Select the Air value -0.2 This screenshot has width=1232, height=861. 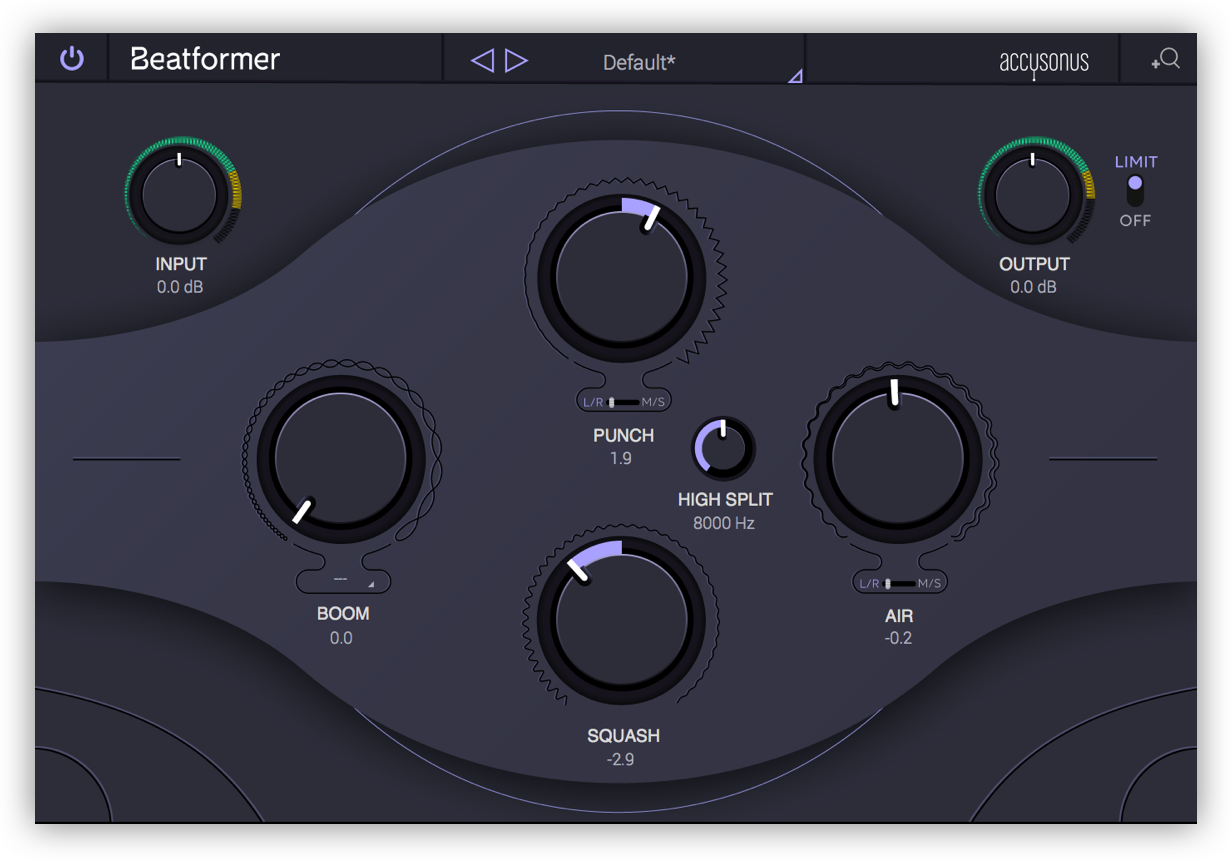point(898,638)
